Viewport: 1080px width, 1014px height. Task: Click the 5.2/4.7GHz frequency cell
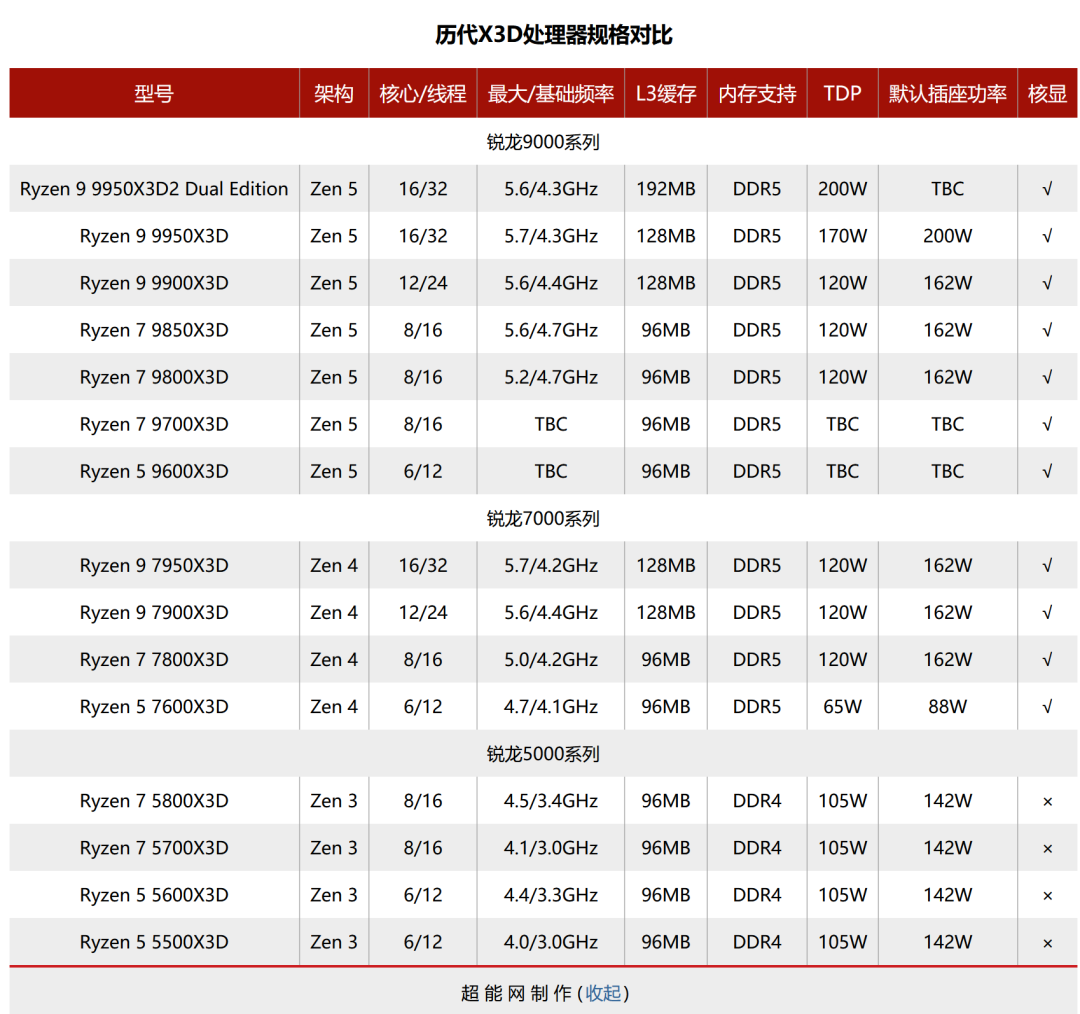click(x=551, y=377)
